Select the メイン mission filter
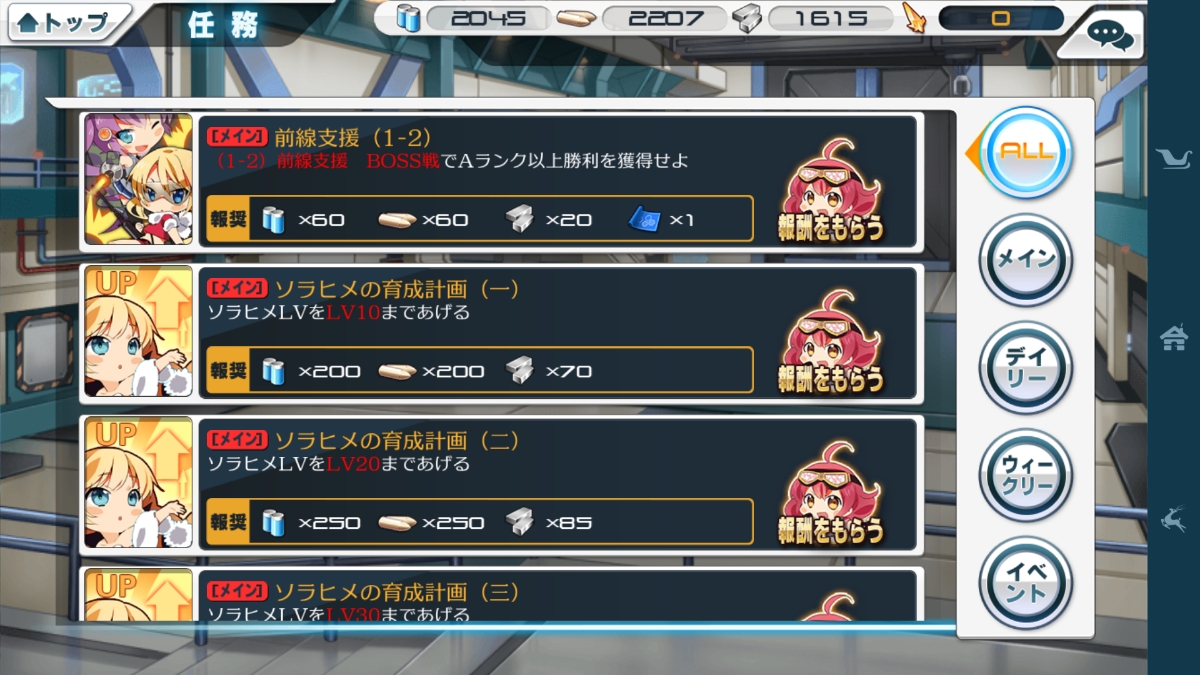 (1026, 259)
